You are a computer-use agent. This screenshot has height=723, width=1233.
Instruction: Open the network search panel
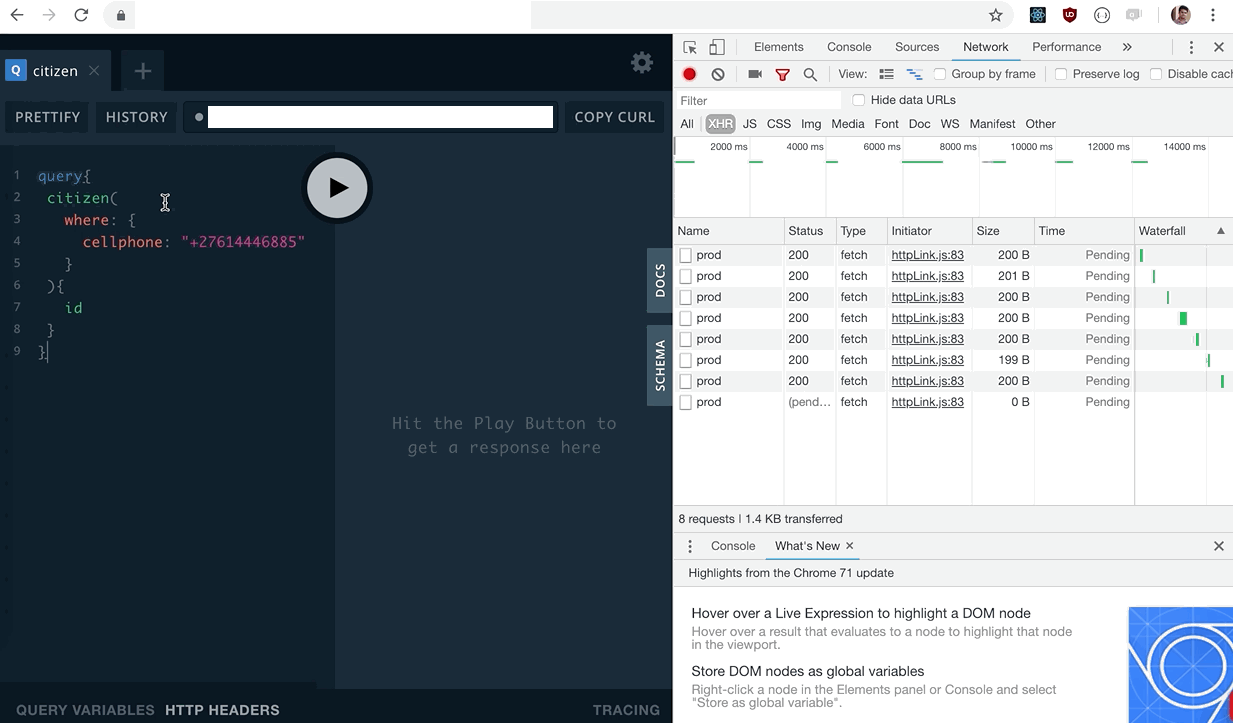[810, 74]
